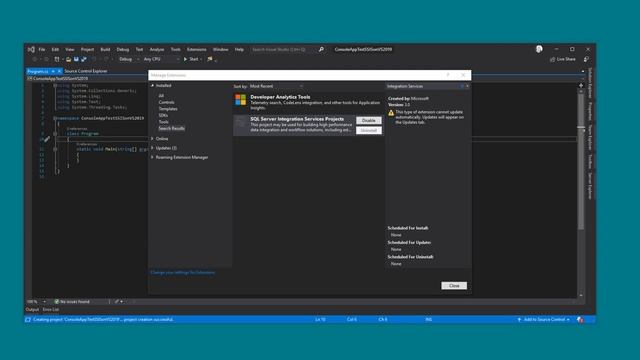Open the Tools menu
640x360 pixels.
pyautogui.click(x=176, y=49)
